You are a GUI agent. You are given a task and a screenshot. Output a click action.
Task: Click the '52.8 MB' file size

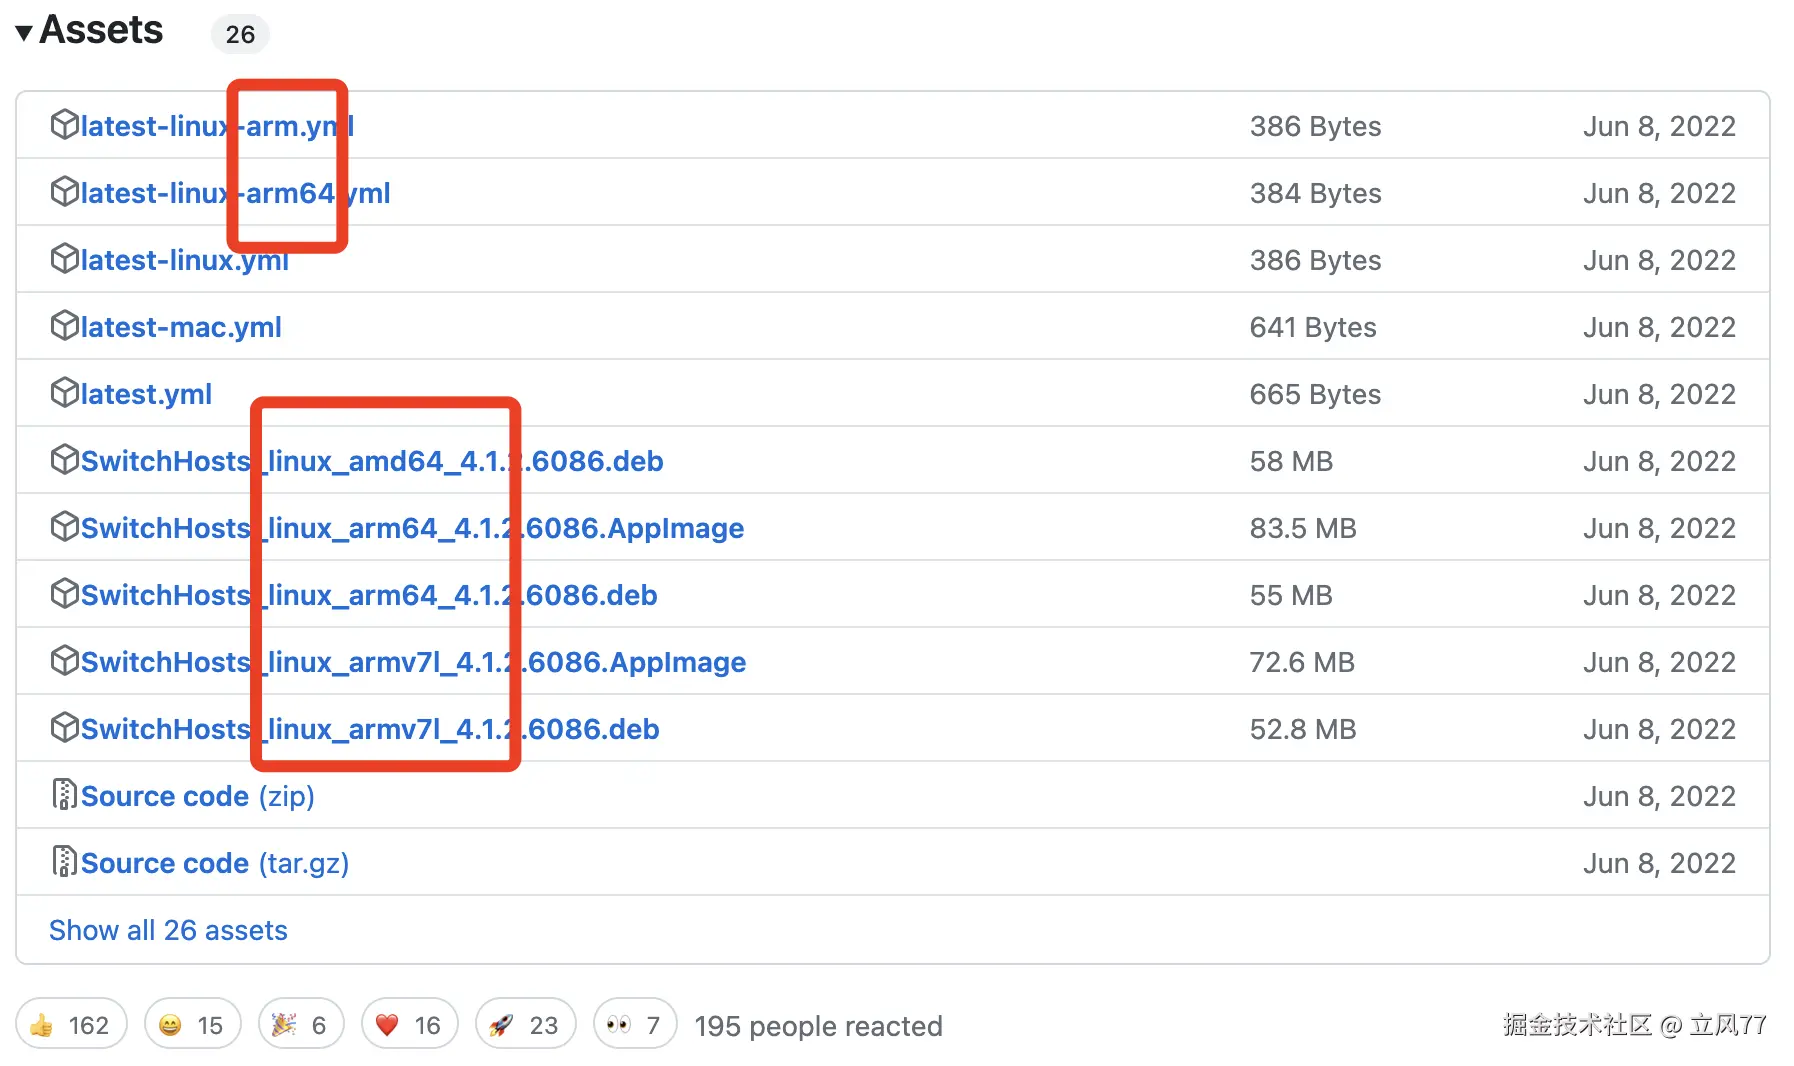[x=1303, y=729]
